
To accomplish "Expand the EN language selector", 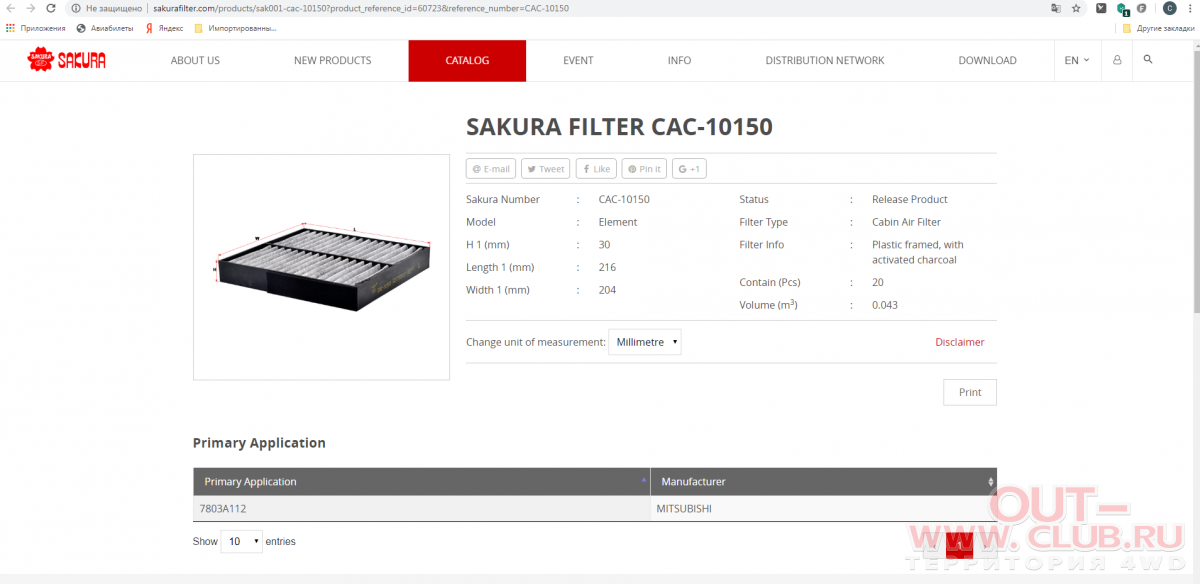I will pos(1077,60).
